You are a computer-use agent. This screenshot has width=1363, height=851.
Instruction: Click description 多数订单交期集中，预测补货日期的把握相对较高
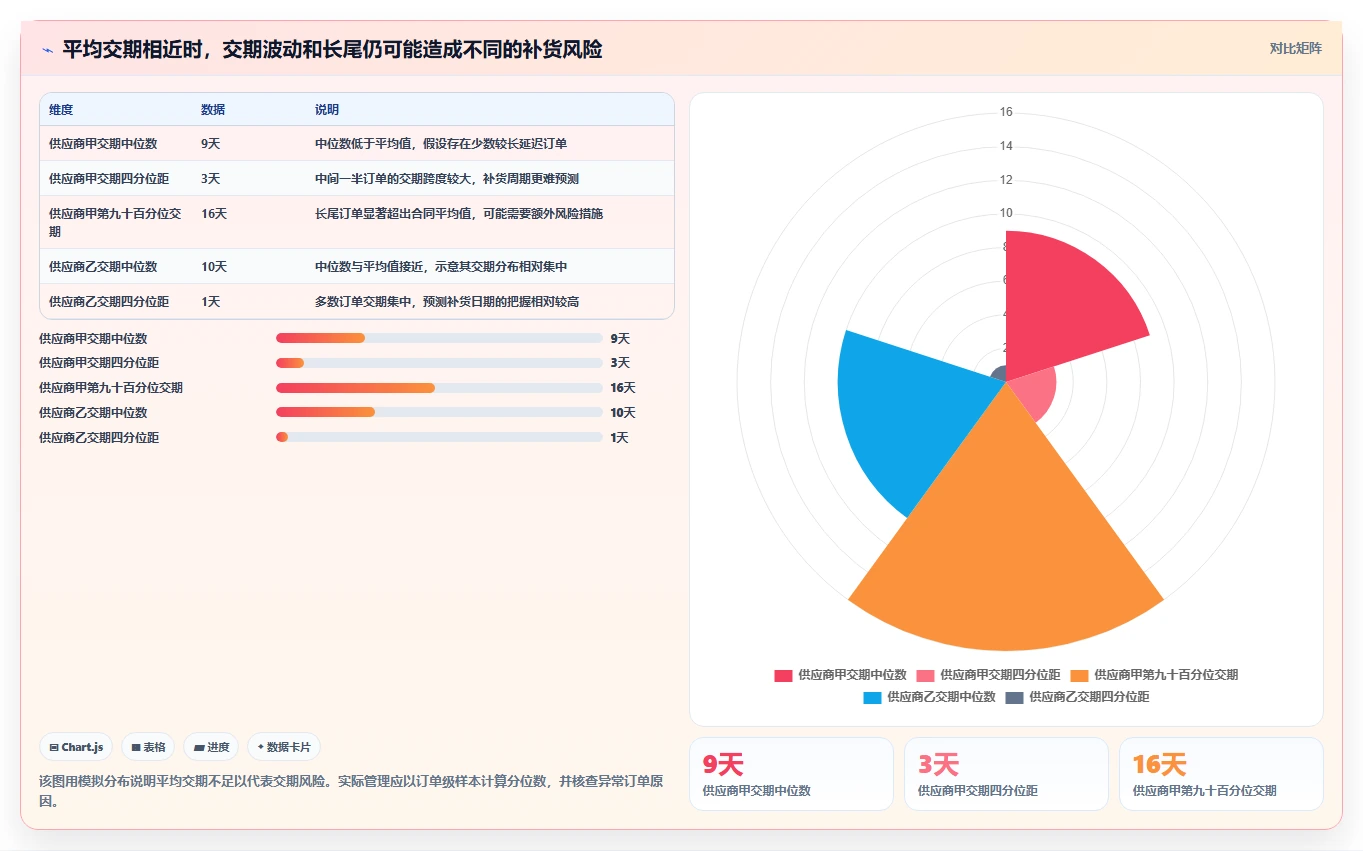pos(447,302)
